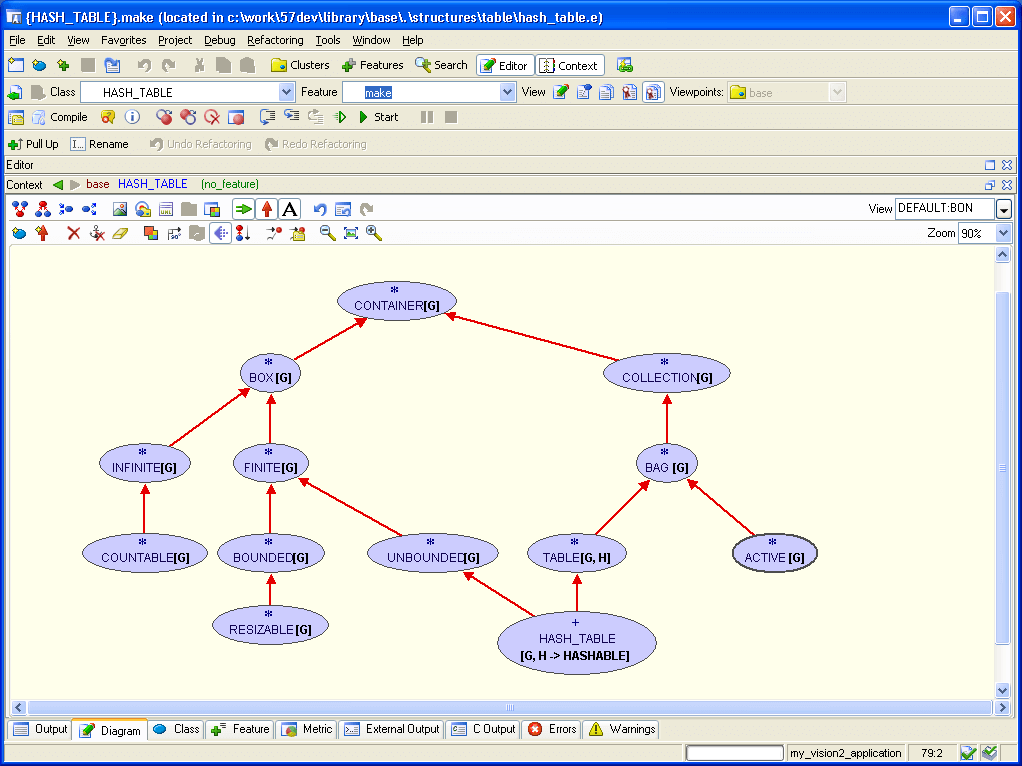Click the system information icon
This screenshot has width=1022, height=766.
[x=132, y=117]
